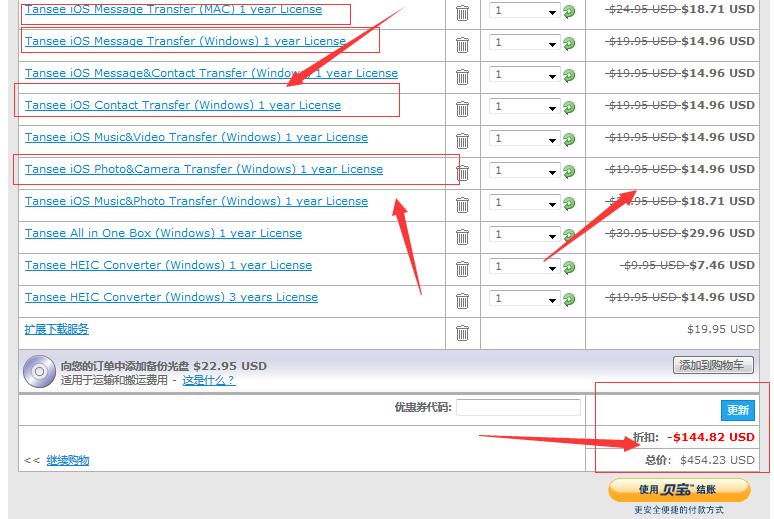The image size is (774, 519).
Task: Open Tansee iOS Contact Transfer (Windows) link
Action: (183, 105)
